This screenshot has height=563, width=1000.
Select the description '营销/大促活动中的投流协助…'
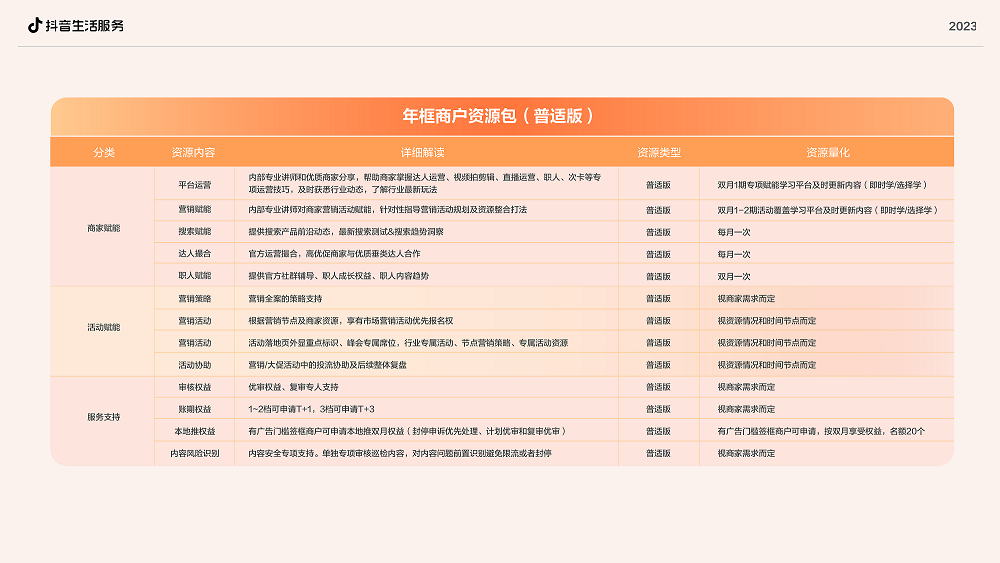pyautogui.click(x=327, y=365)
